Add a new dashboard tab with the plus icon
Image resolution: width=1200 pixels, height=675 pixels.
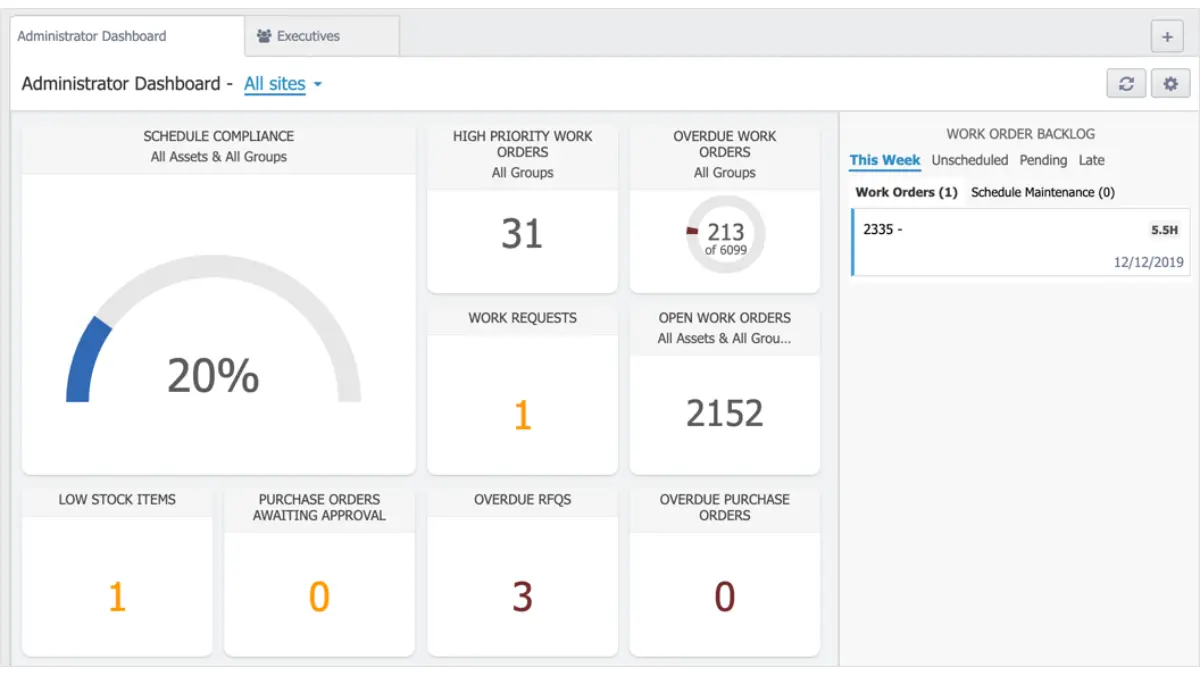tap(1167, 36)
